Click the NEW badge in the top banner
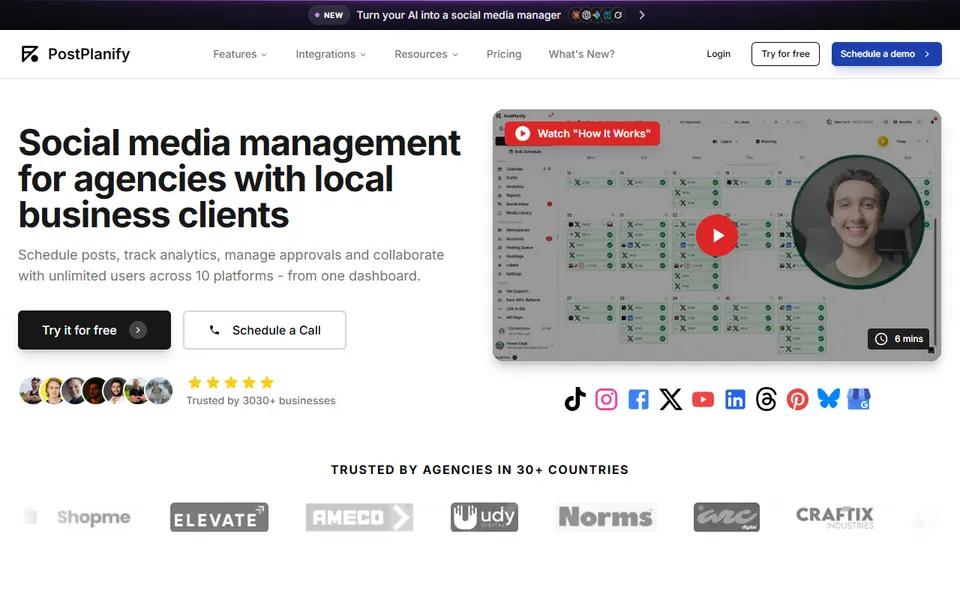 pyautogui.click(x=329, y=15)
